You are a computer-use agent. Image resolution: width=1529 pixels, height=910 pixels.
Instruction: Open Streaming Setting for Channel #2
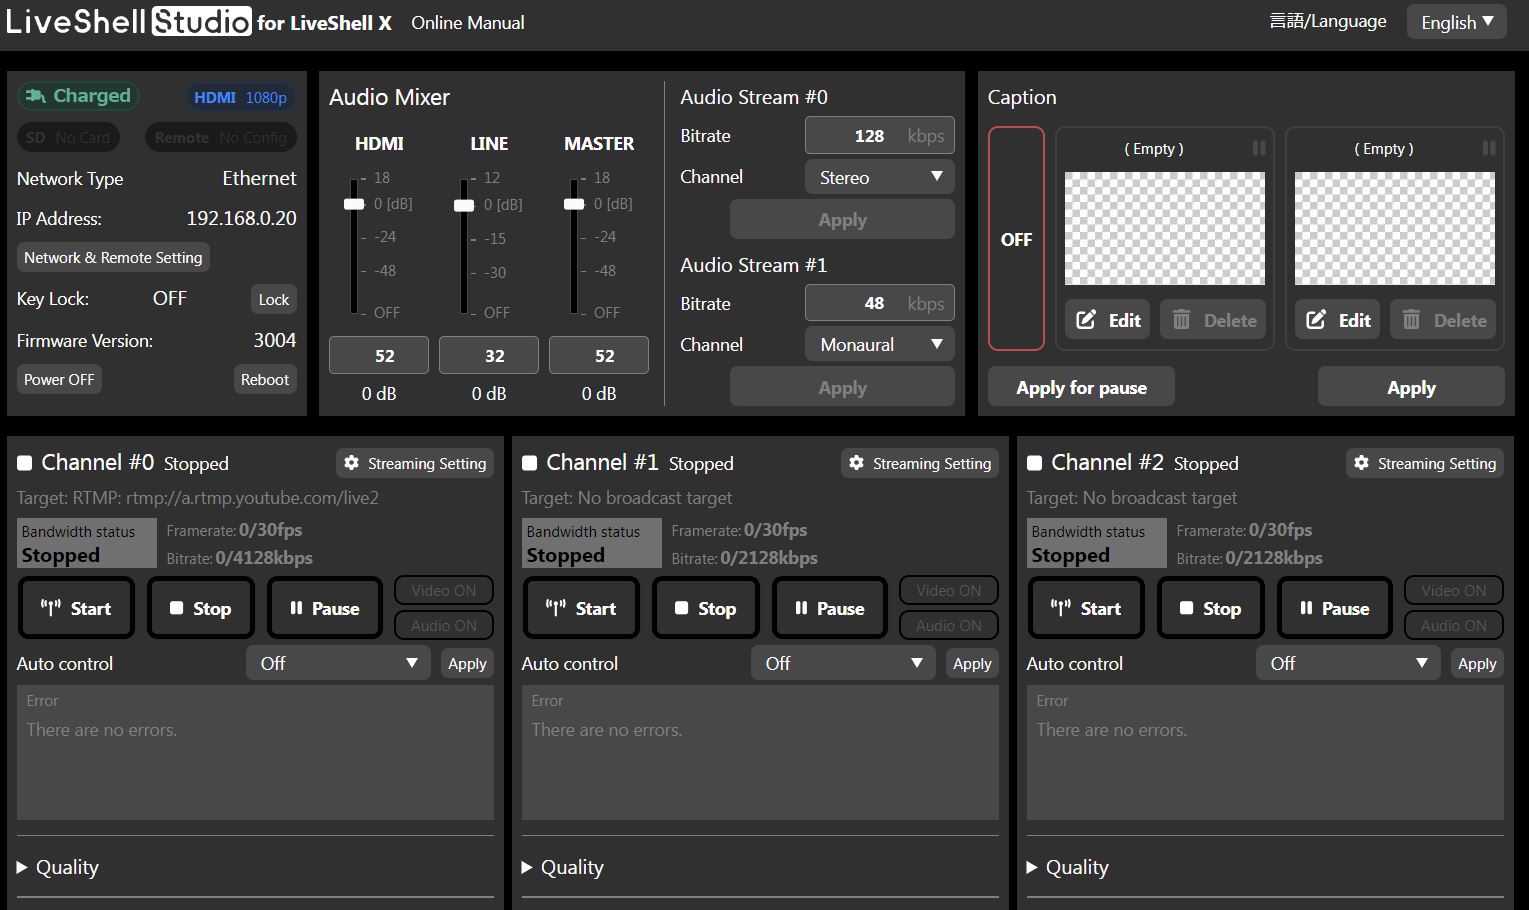coord(1425,463)
